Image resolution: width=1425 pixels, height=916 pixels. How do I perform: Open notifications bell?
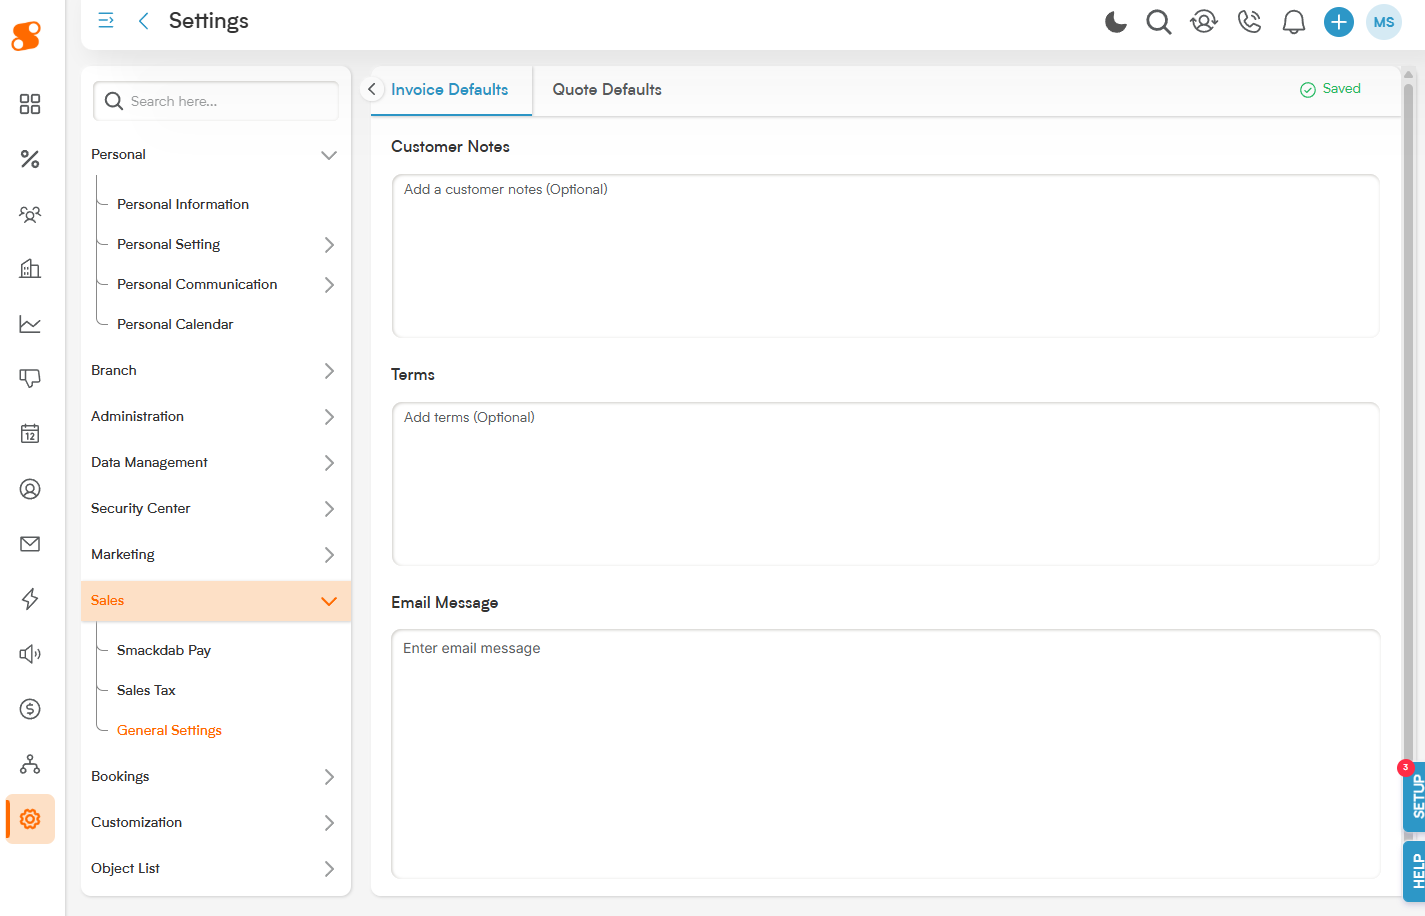click(1294, 22)
